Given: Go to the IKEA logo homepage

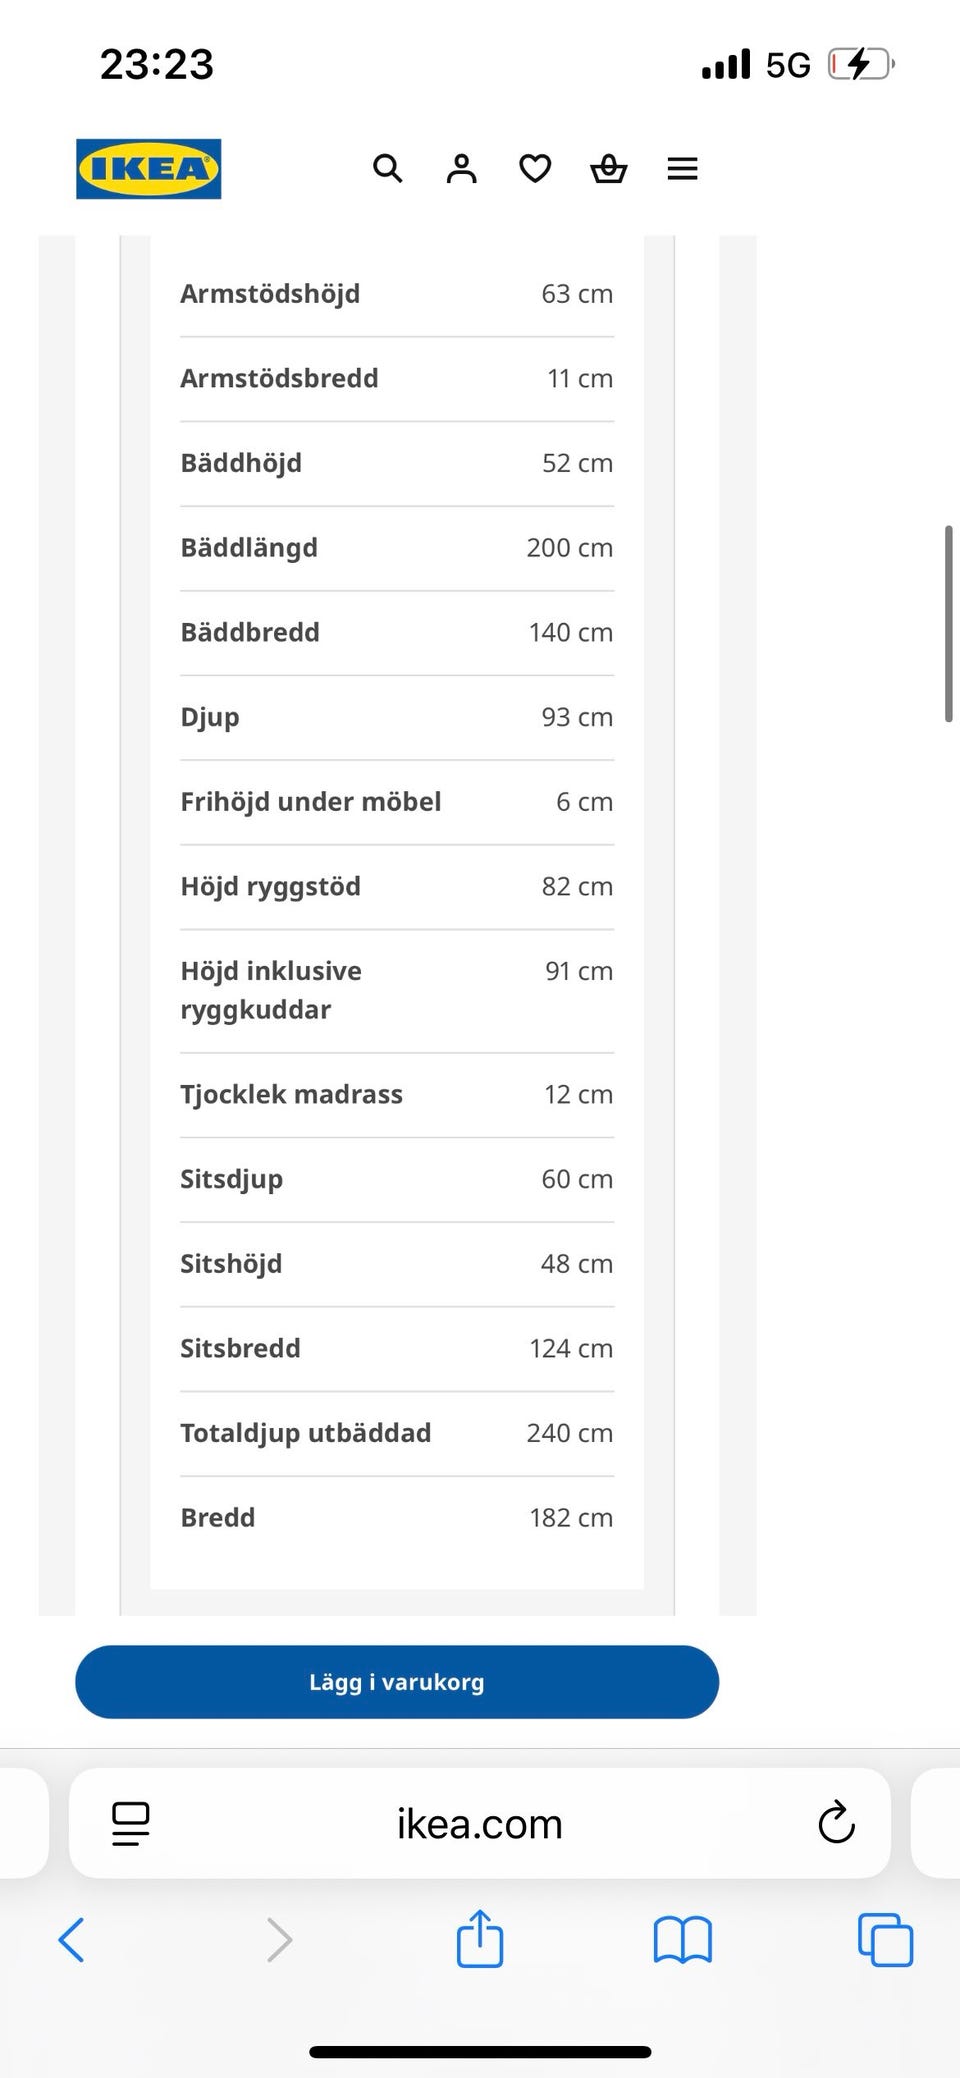Looking at the screenshot, I should [x=149, y=169].
